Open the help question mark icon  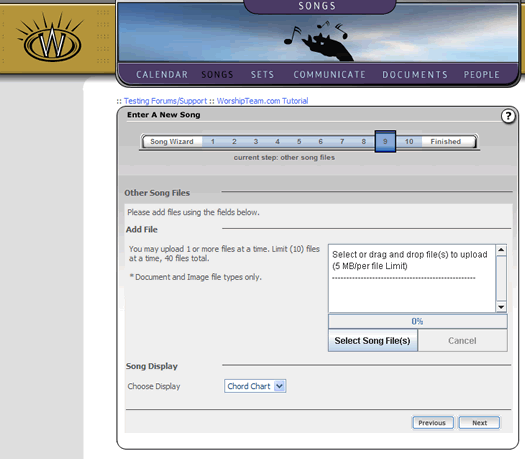[x=508, y=116]
